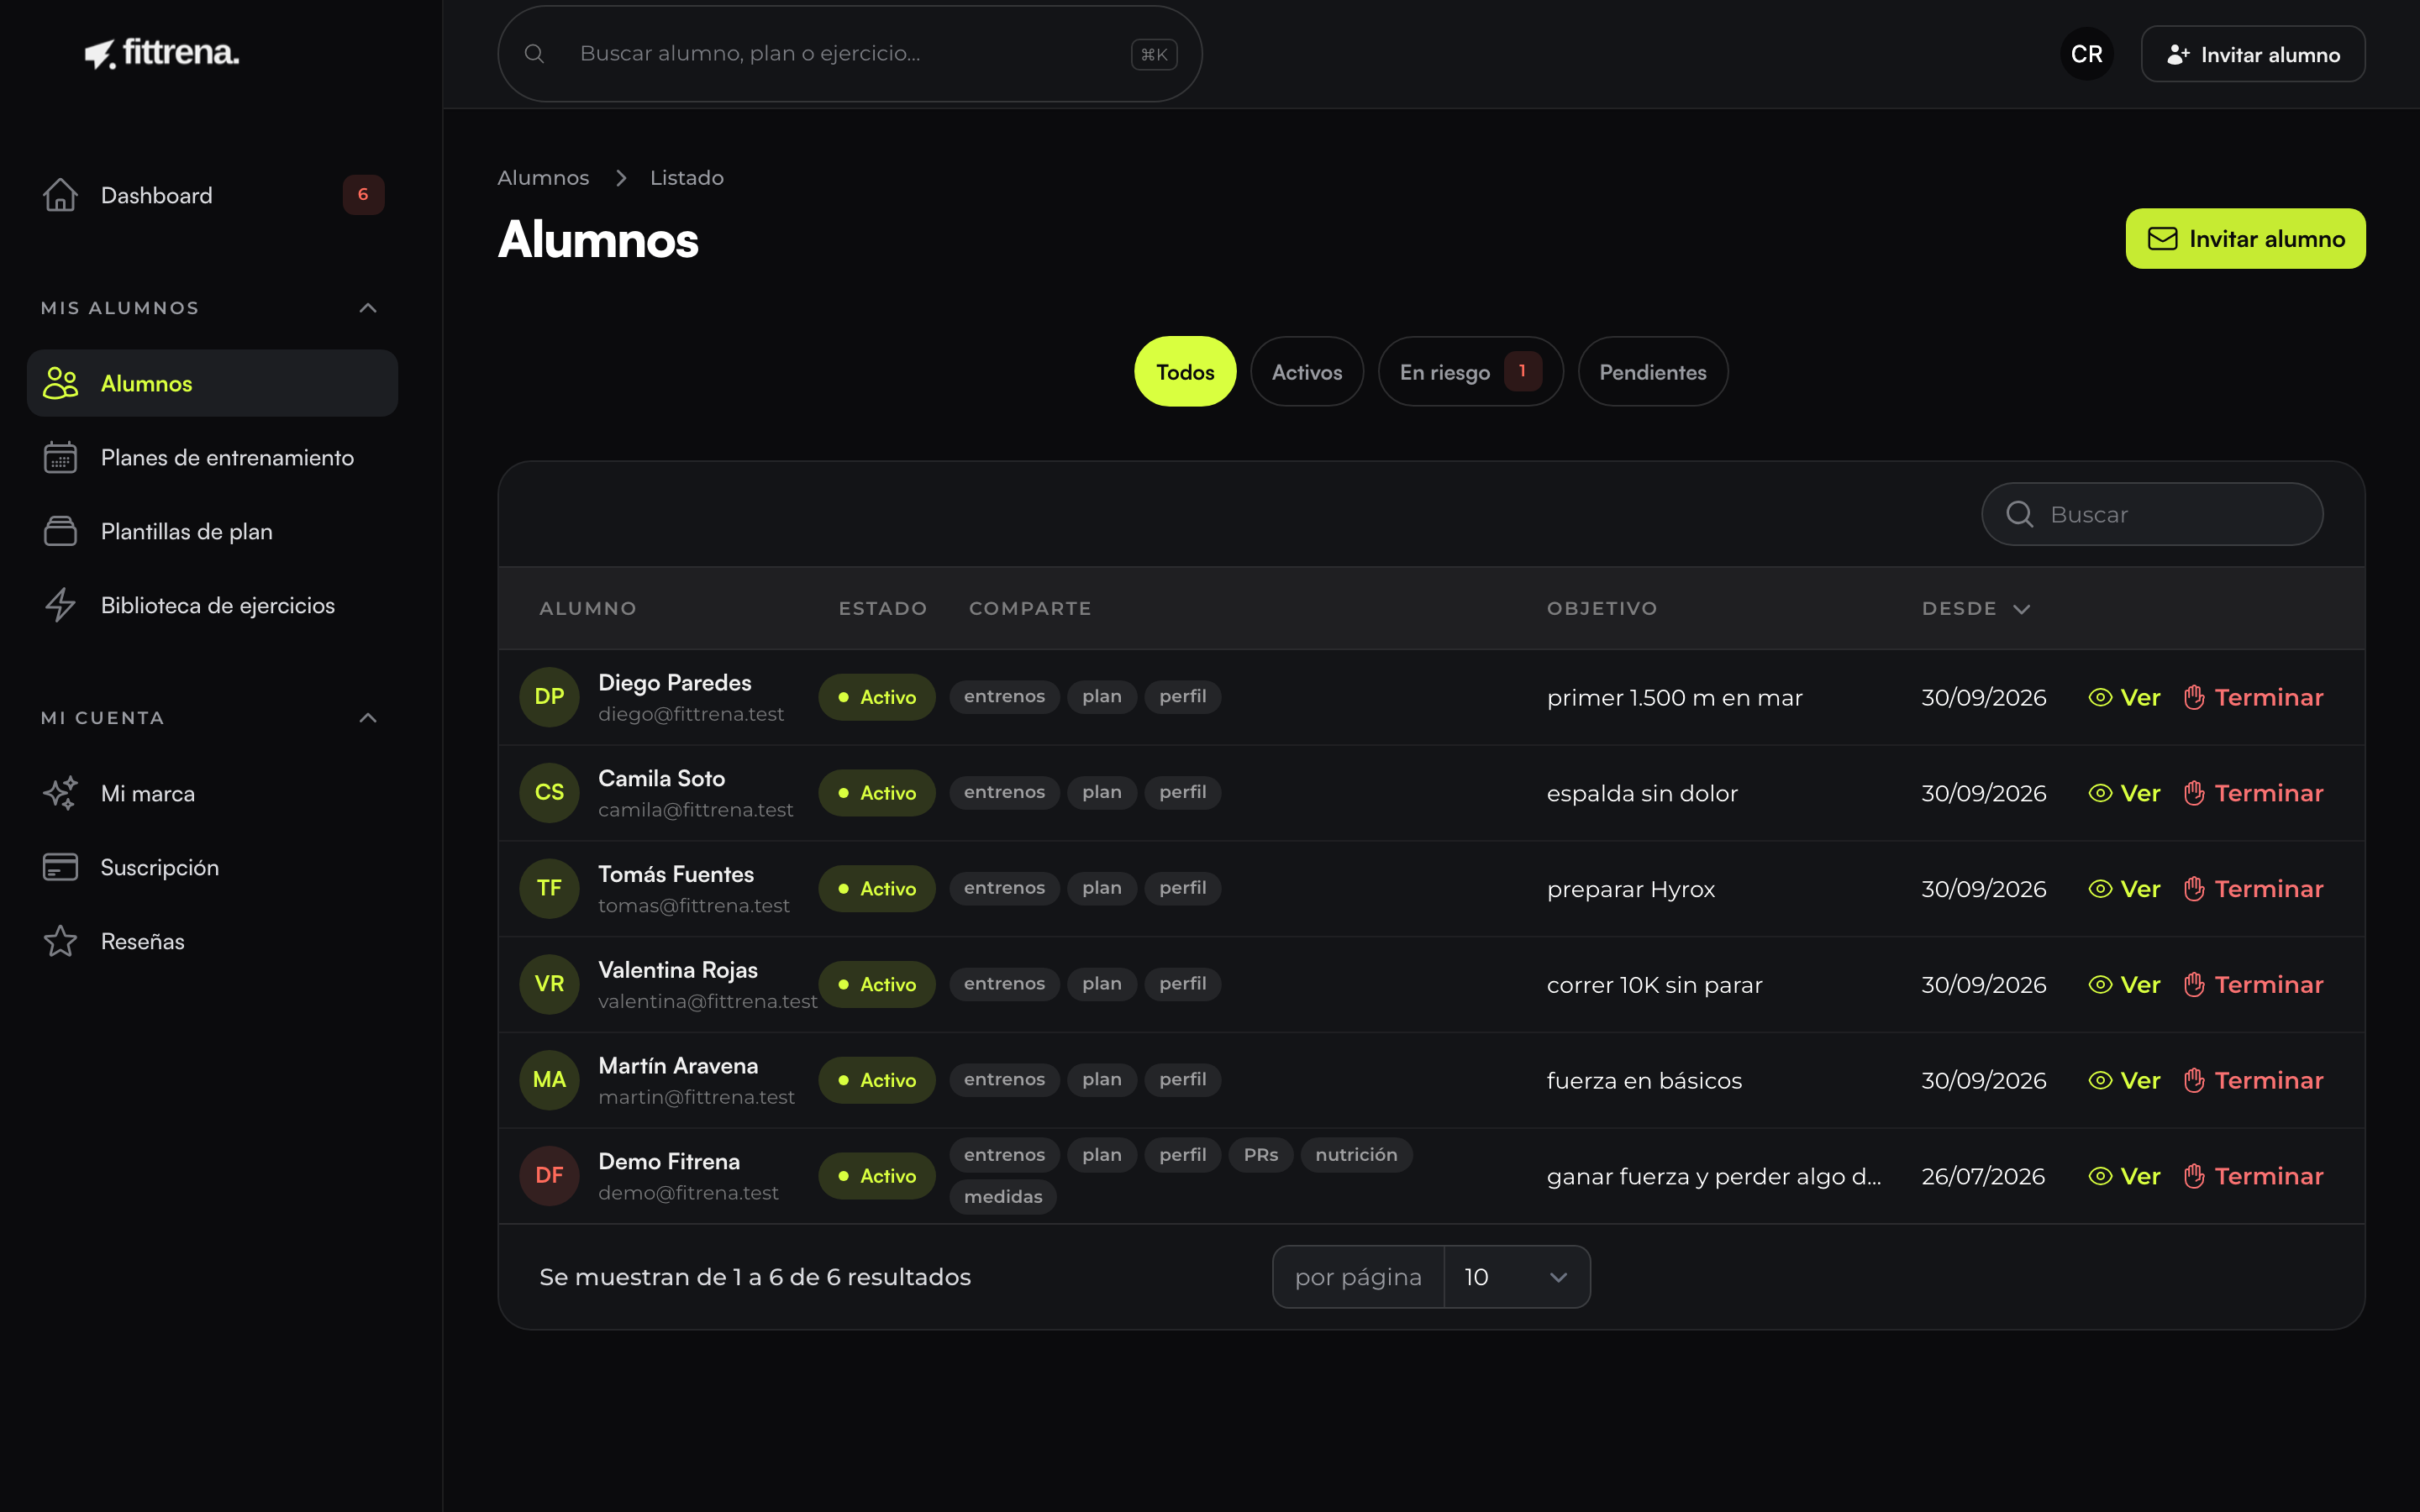Image resolution: width=2420 pixels, height=1512 pixels.
Task: Collapse the Mi Cuenta section
Action: [x=368, y=718]
